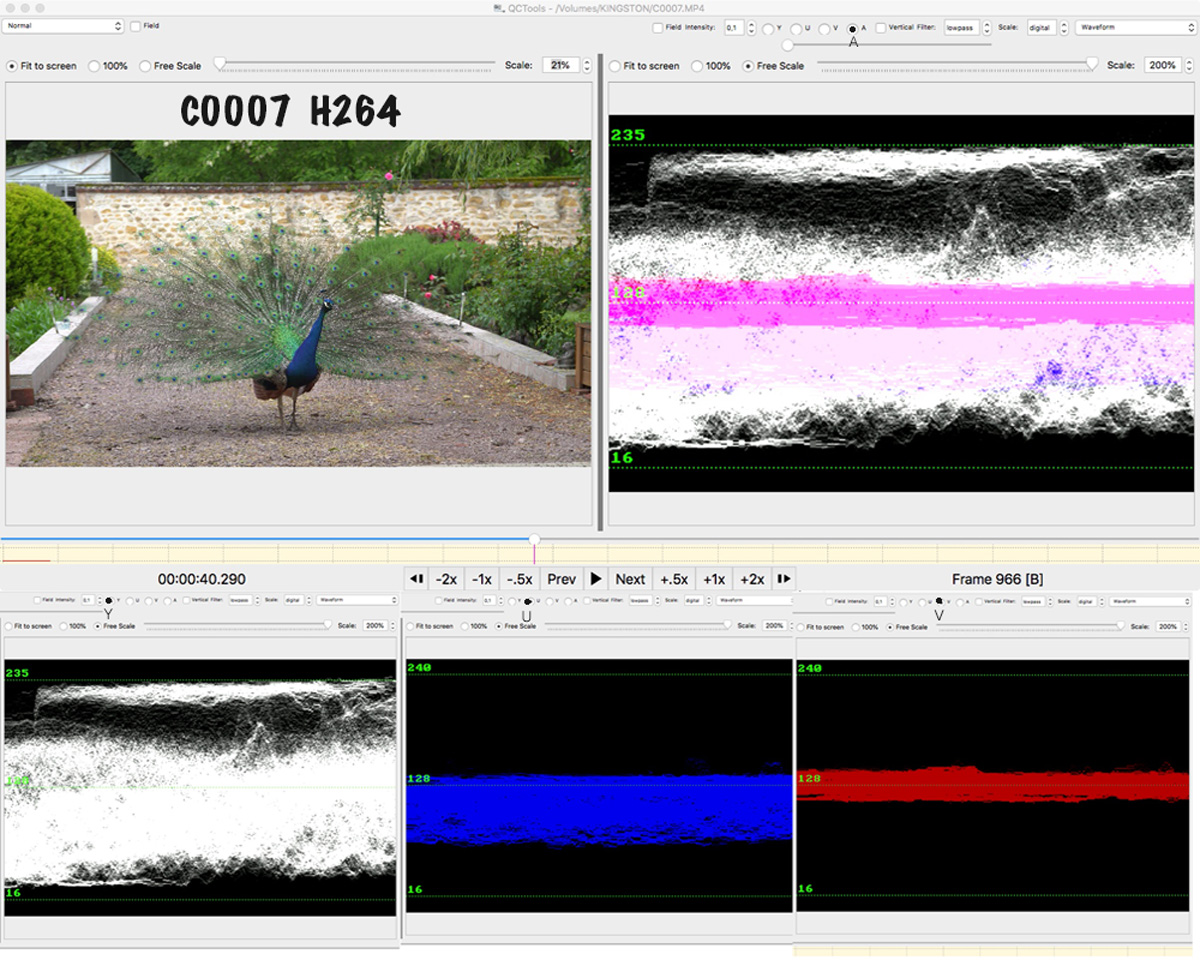The width and height of the screenshot is (1200, 960).
Task: Select 100% zoom for the peacock video panel
Action: point(94,66)
